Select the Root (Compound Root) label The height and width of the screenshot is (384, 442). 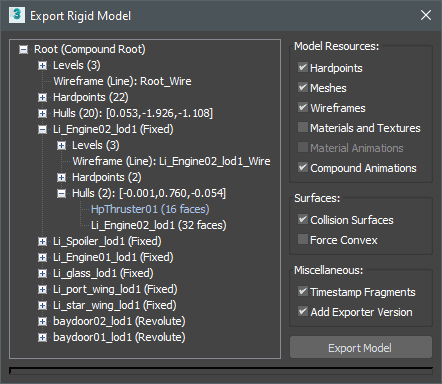(89, 49)
